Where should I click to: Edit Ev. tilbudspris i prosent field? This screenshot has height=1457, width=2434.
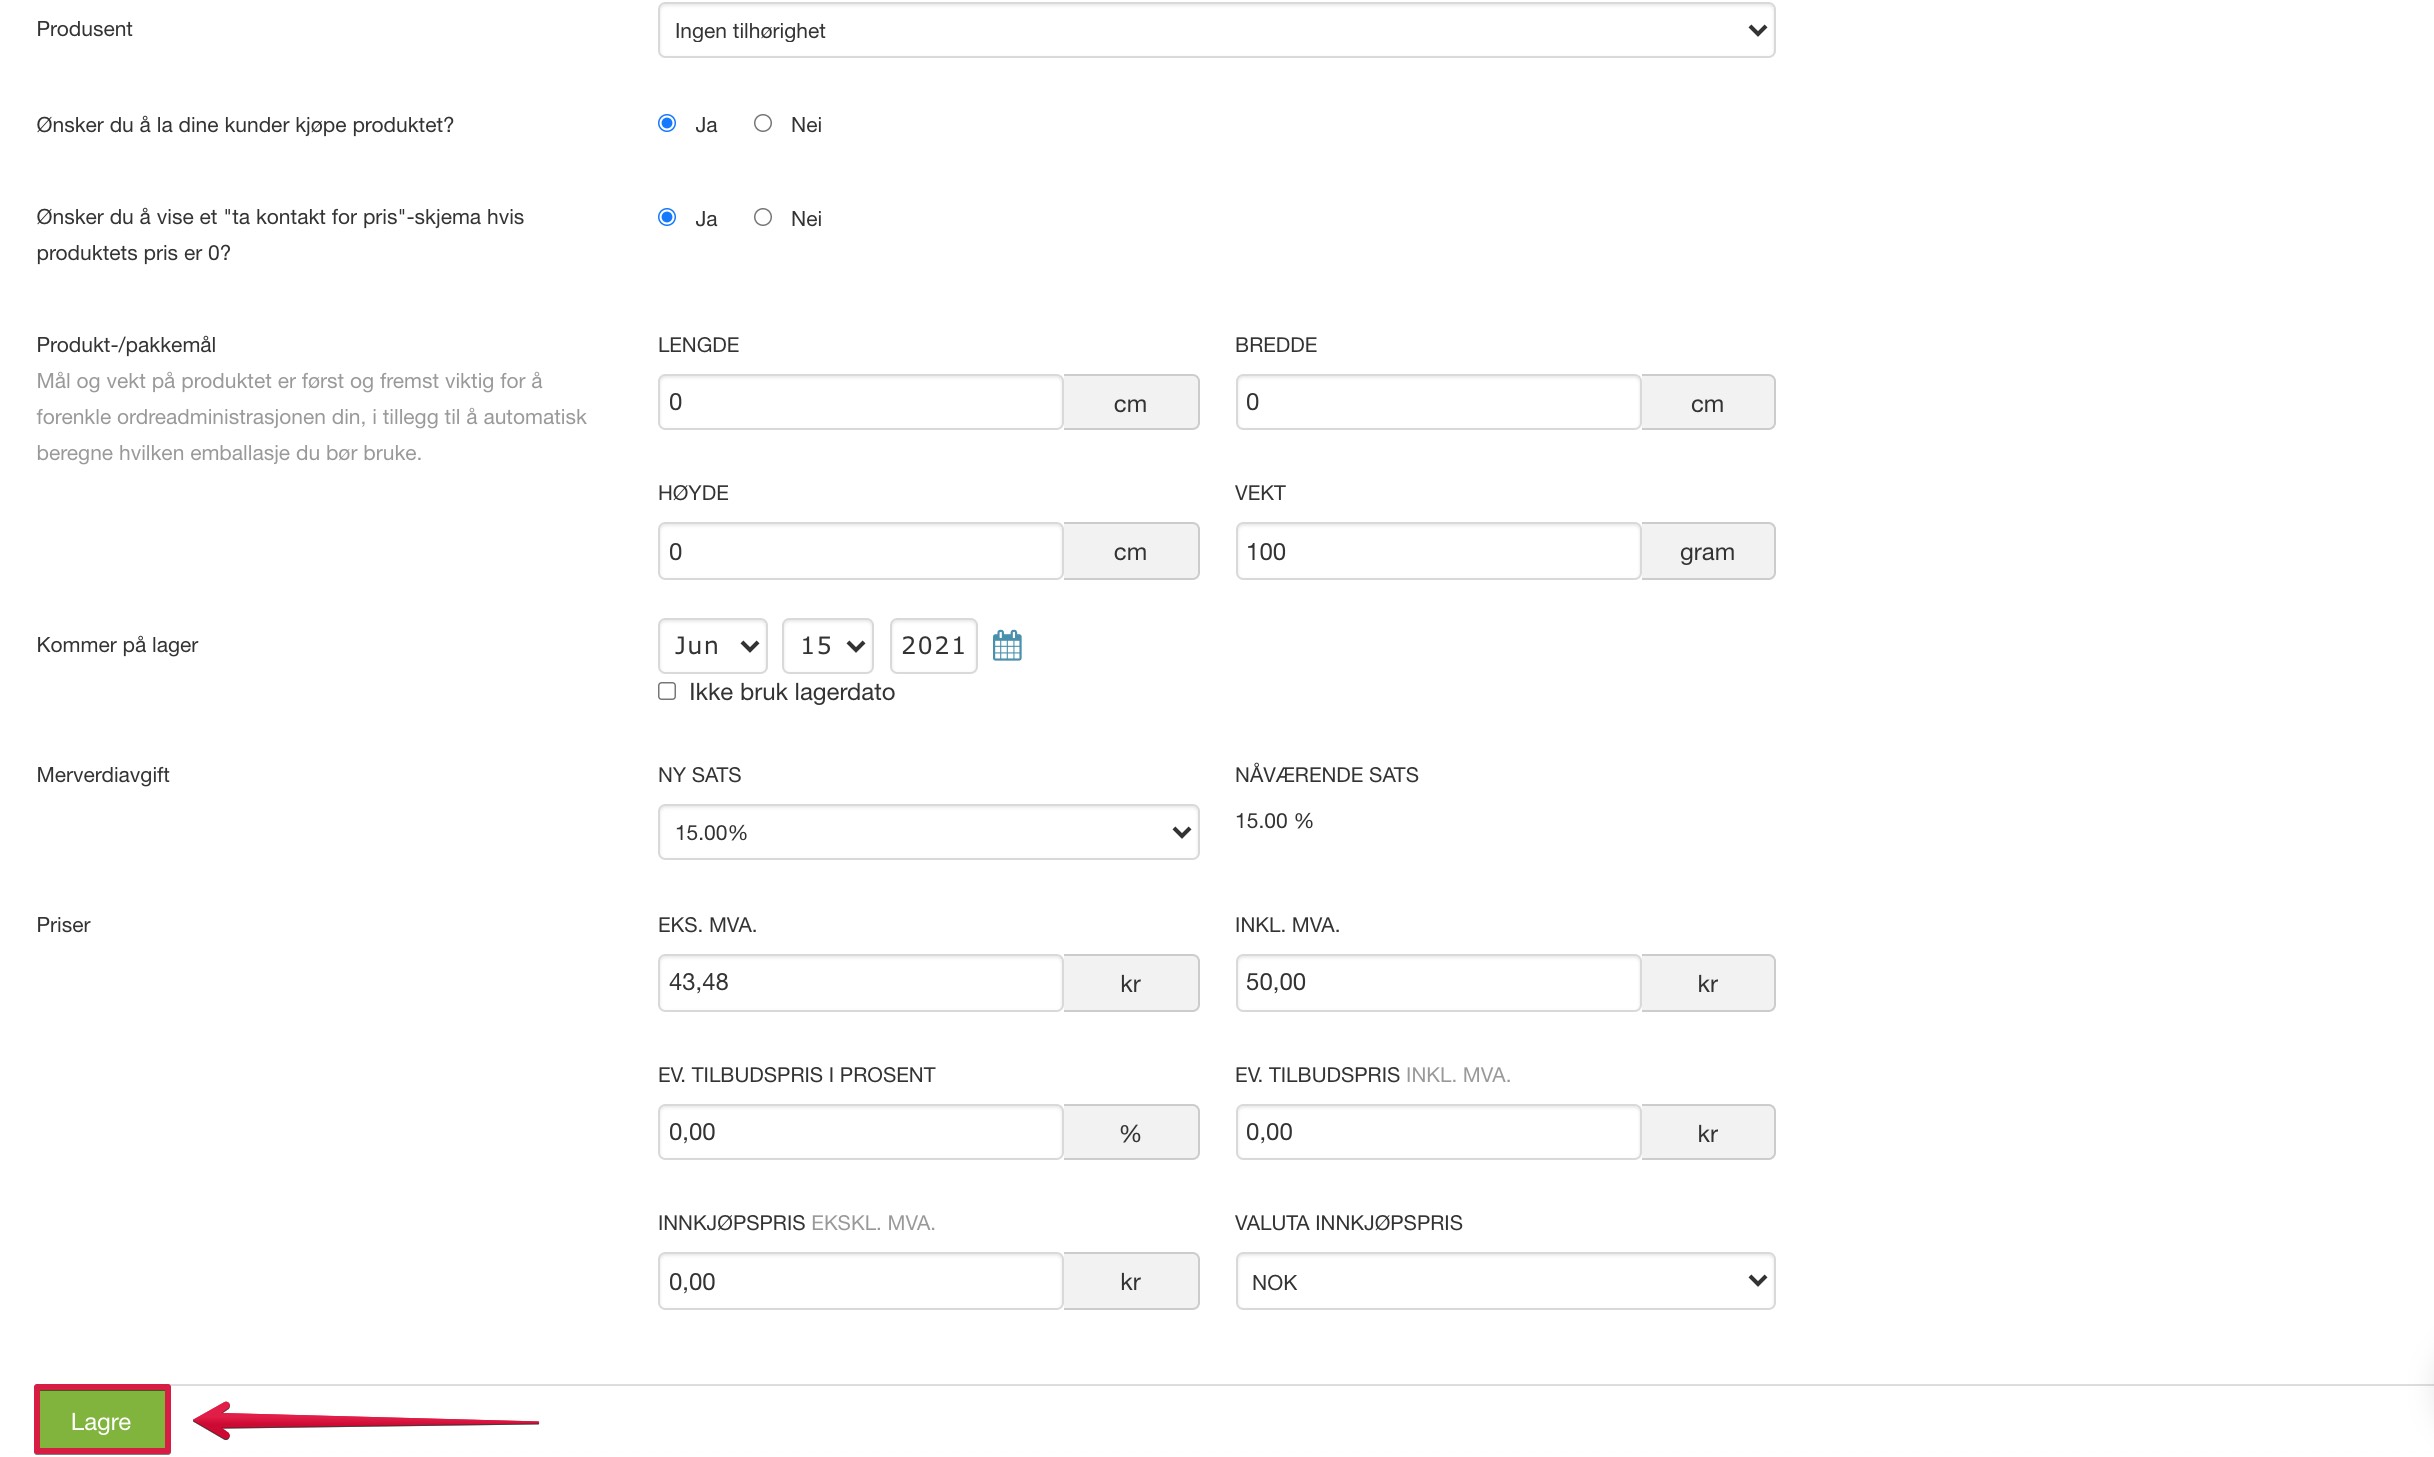click(x=860, y=1132)
